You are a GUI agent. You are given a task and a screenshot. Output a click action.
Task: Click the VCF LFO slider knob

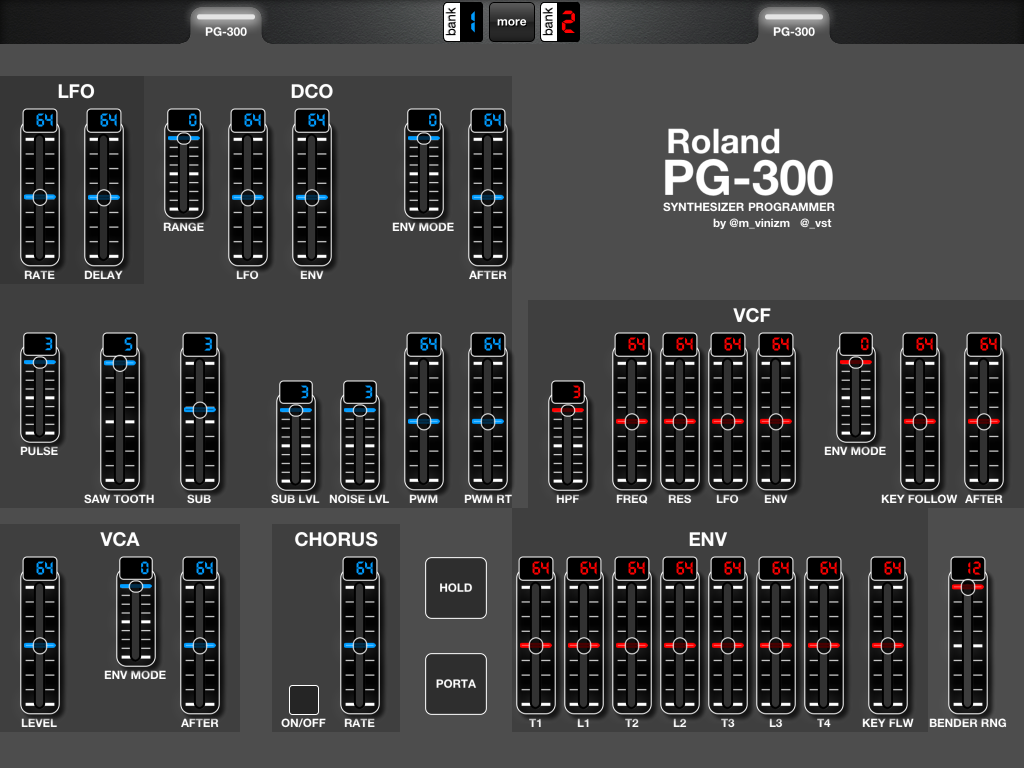728,421
